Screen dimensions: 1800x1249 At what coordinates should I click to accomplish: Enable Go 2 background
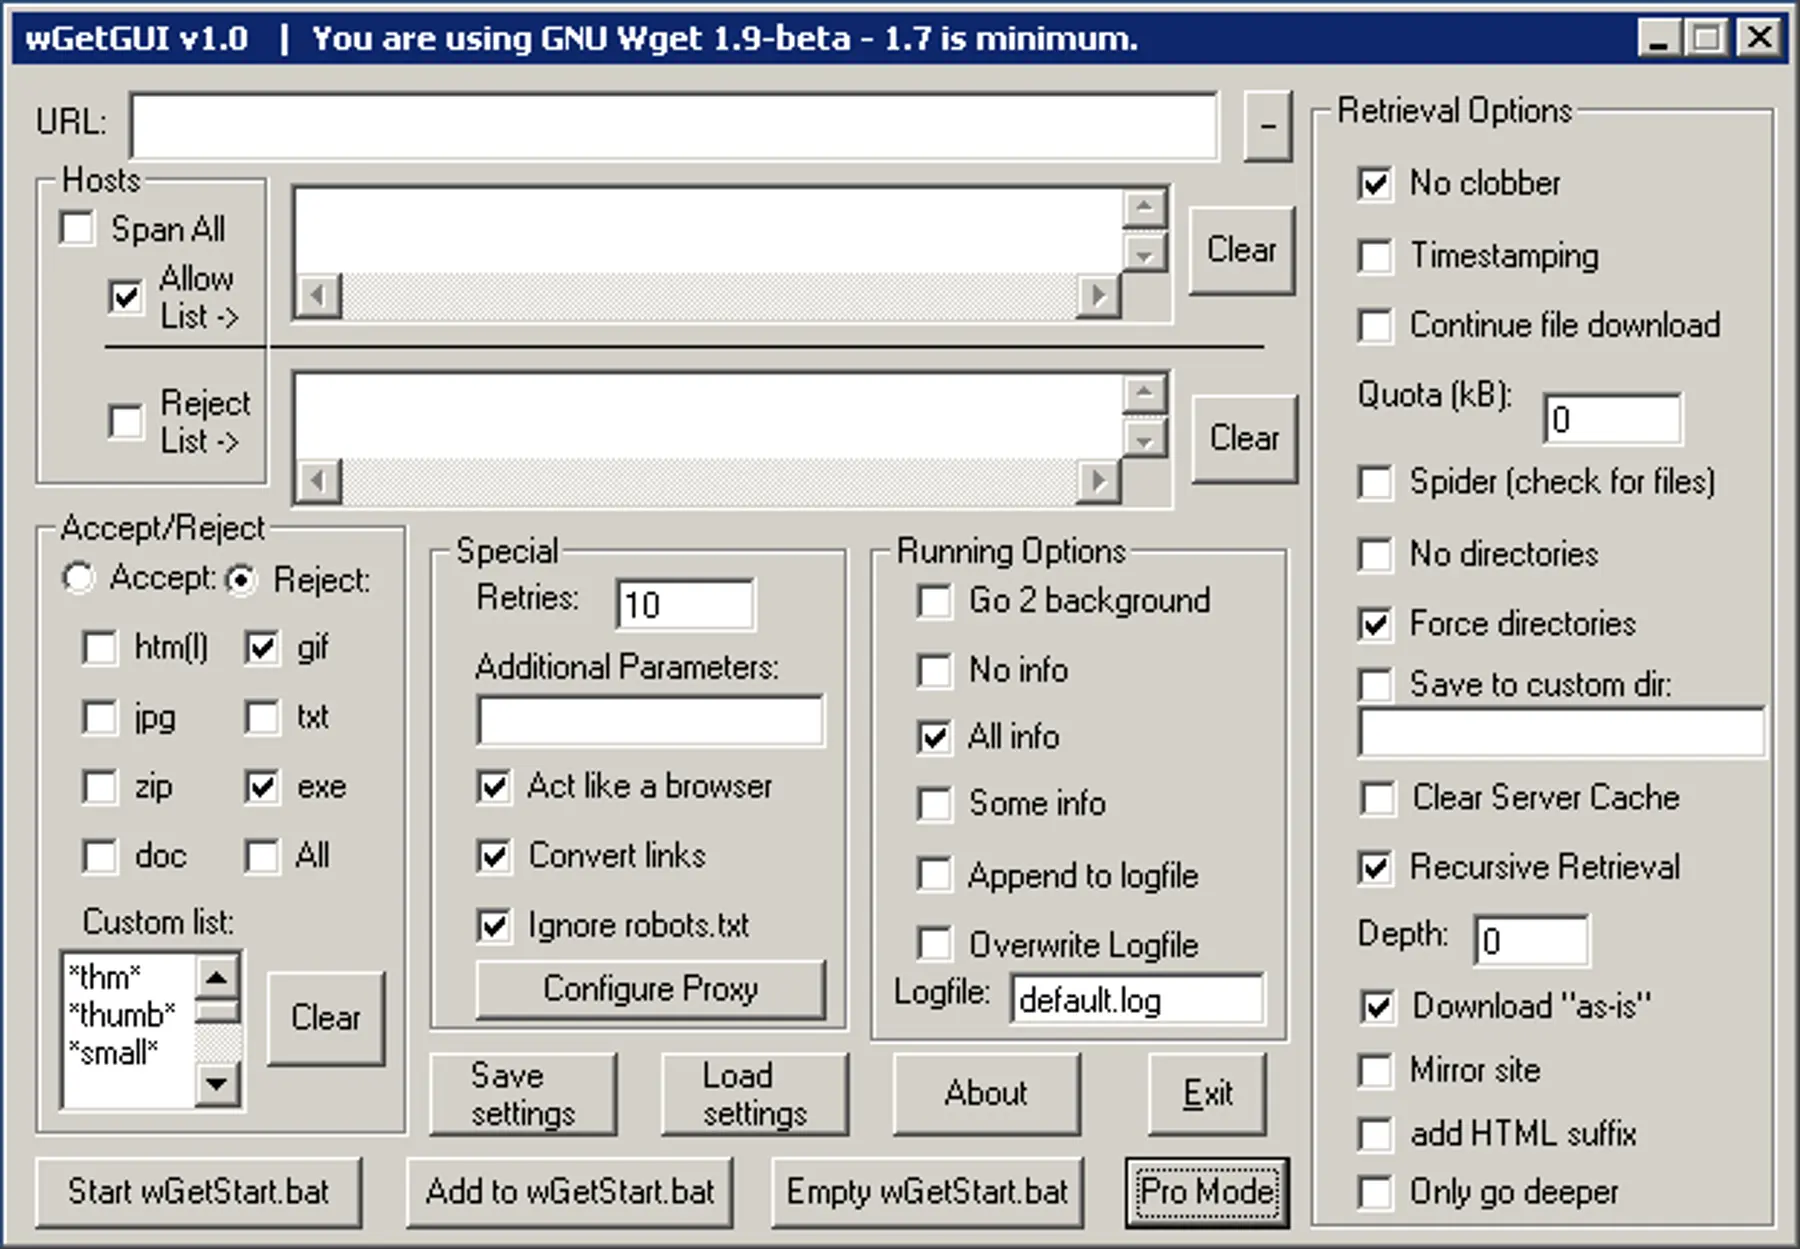(934, 601)
